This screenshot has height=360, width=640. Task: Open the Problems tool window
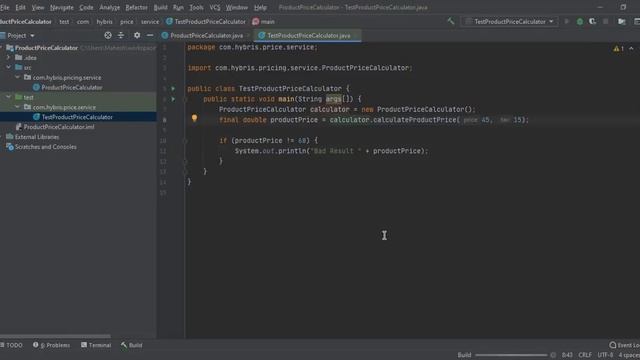[x=52, y=345]
